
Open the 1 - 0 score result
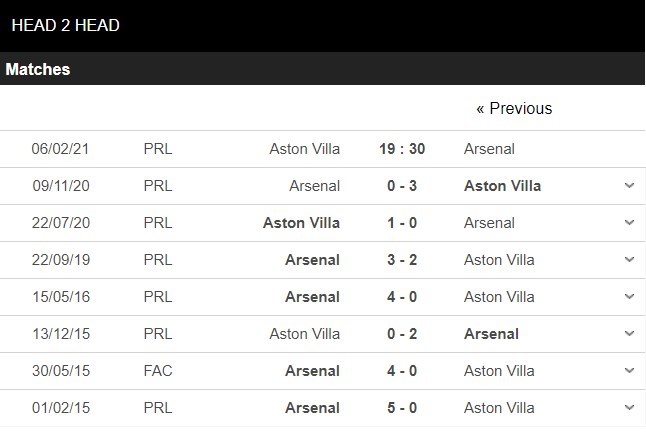[x=402, y=223]
